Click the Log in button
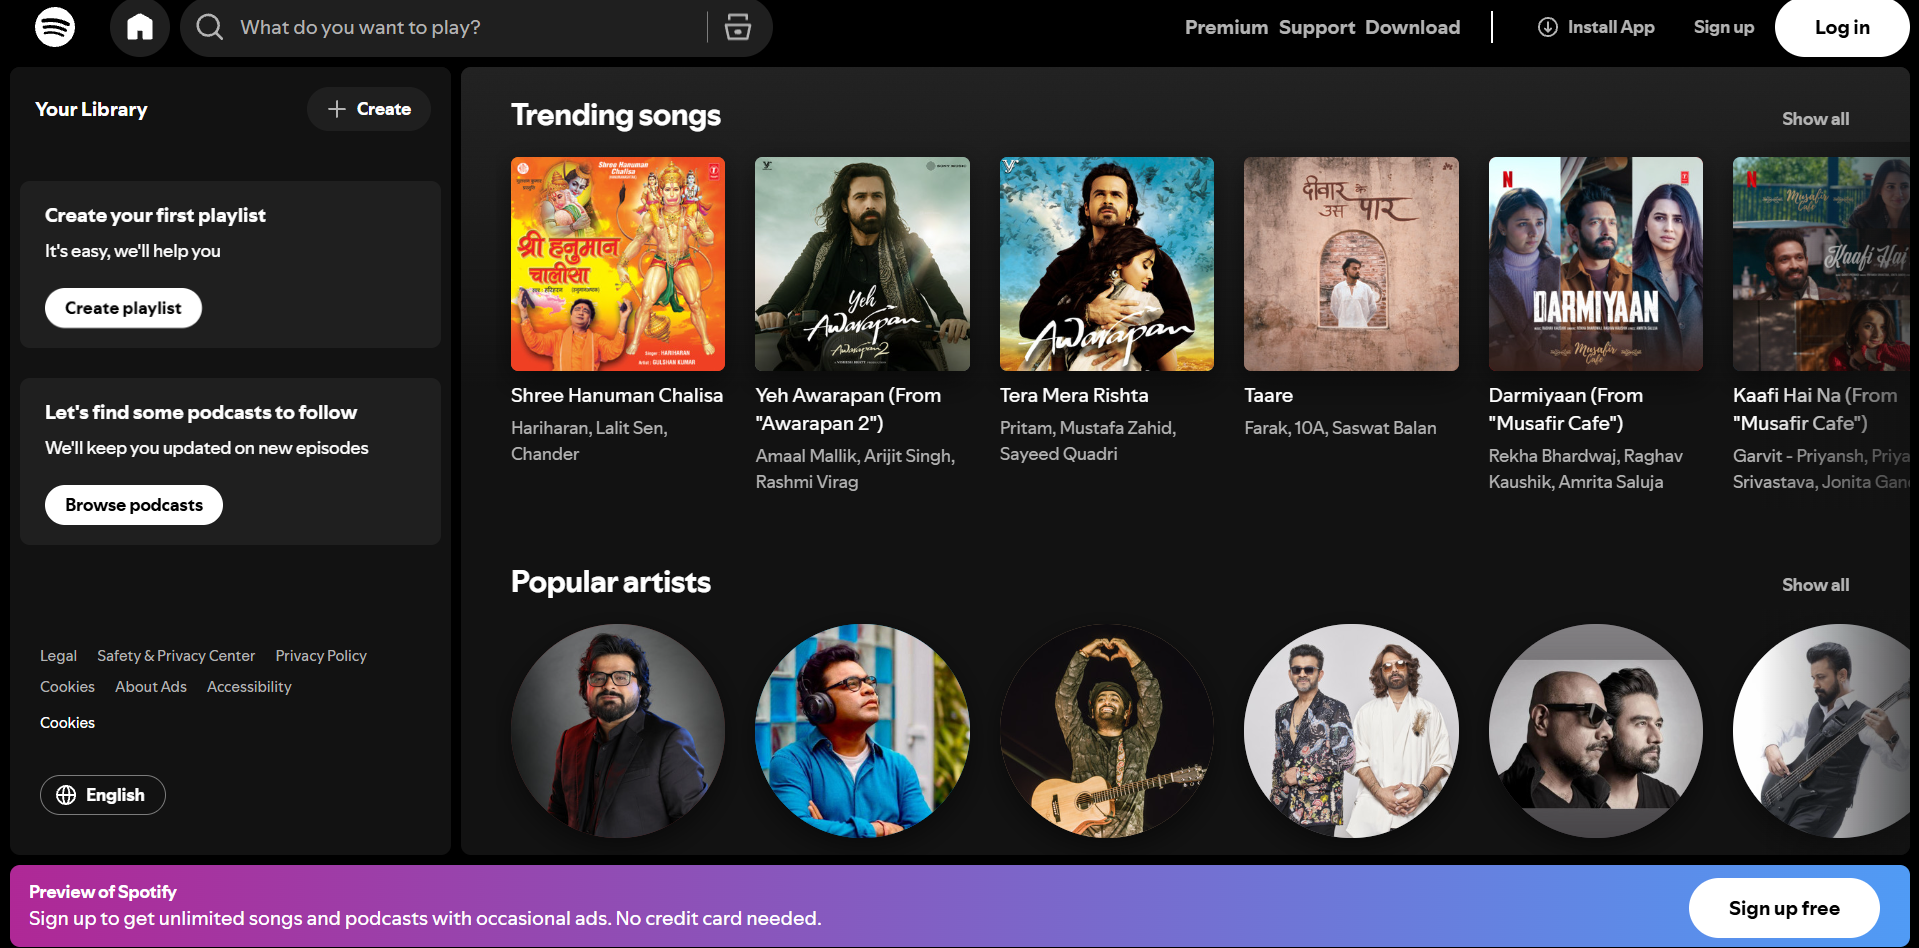Screen dimensions: 1919x948 click(1842, 28)
